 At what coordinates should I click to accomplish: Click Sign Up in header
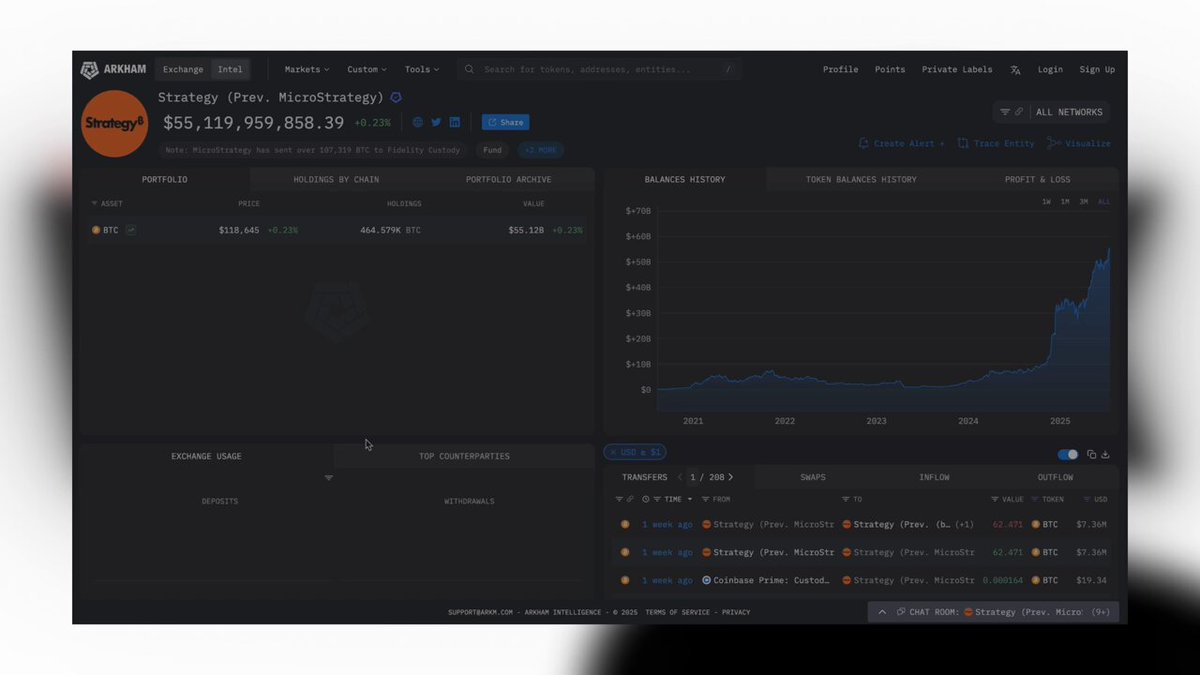pyautogui.click(x=1097, y=70)
